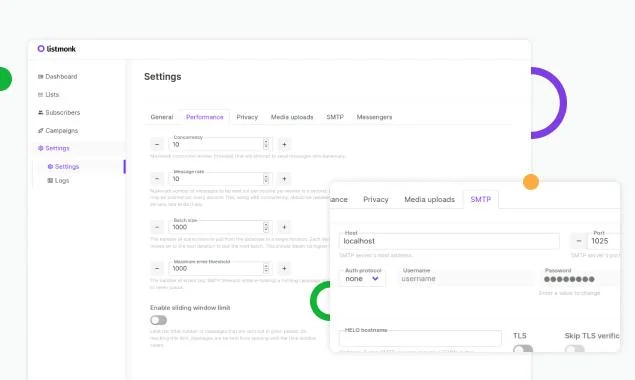Increase the Batch size with plus

[284, 227]
